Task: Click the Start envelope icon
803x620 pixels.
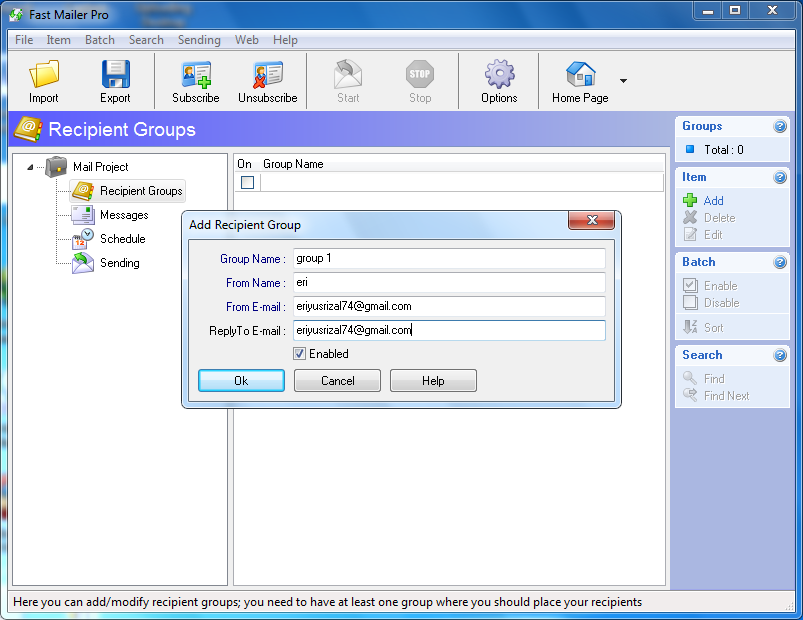Action: point(348,74)
